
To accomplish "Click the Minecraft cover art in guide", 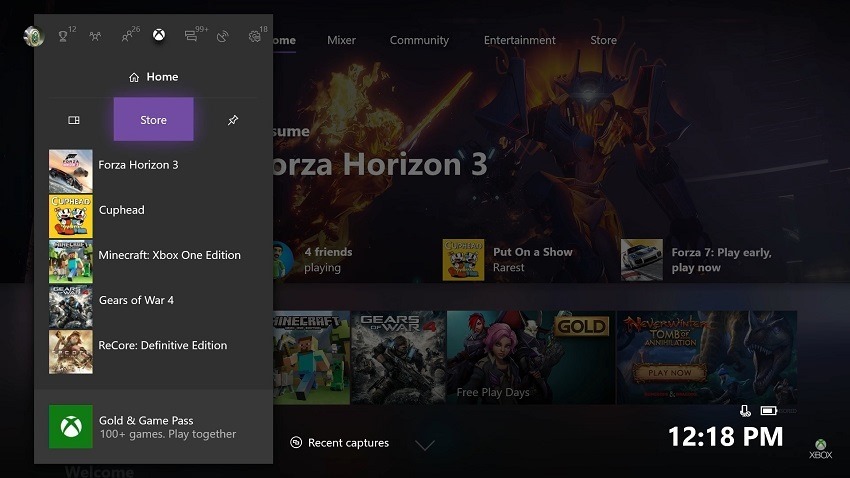I will coord(70,261).
